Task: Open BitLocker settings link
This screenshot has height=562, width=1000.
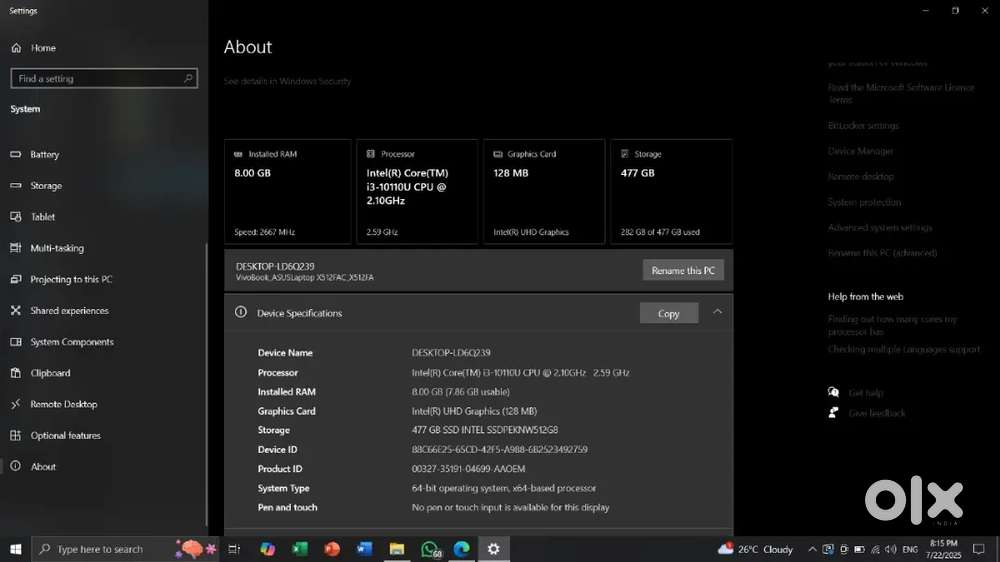Action: tap(863, 126)
